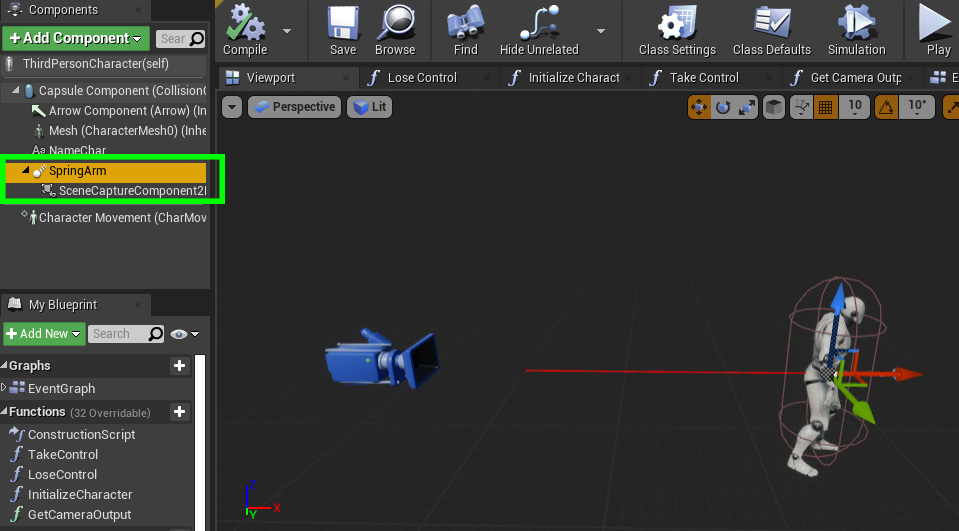The image size is (959, 531).
Task: Select the scale gizmo mode
Action: pyautogui.click(x=747, y=108)
